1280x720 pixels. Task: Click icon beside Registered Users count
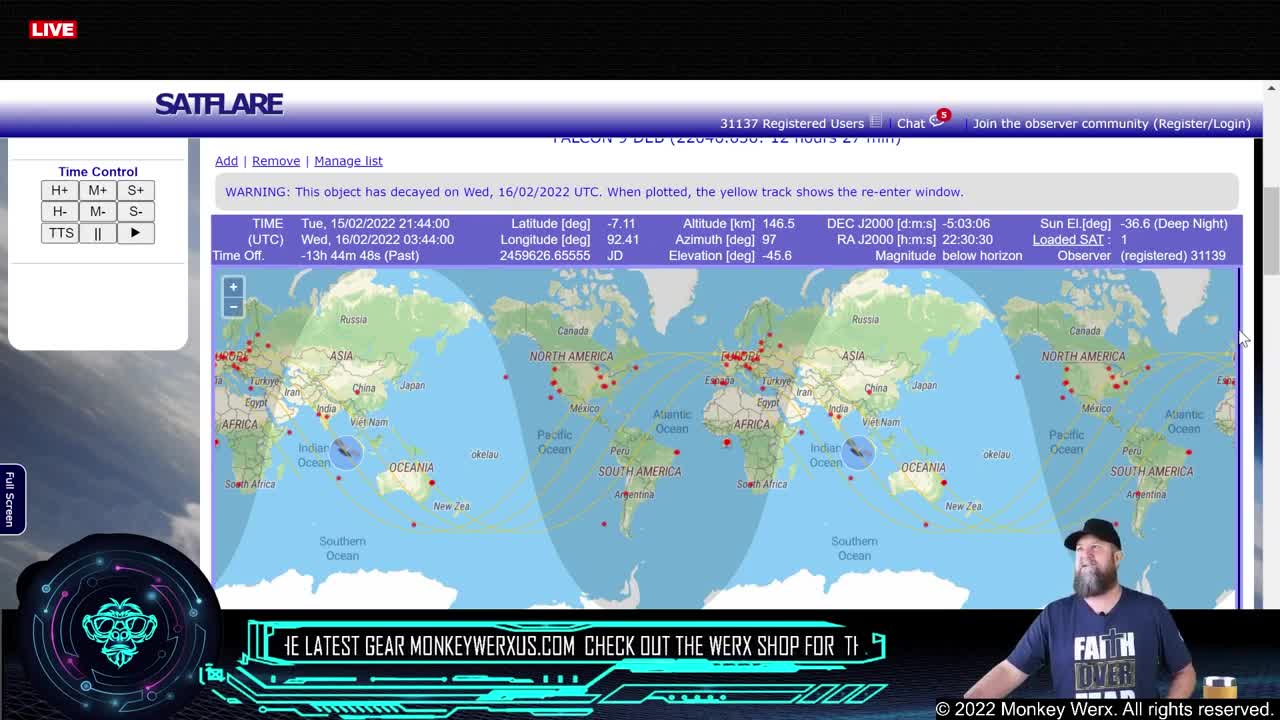coord(876,122)
